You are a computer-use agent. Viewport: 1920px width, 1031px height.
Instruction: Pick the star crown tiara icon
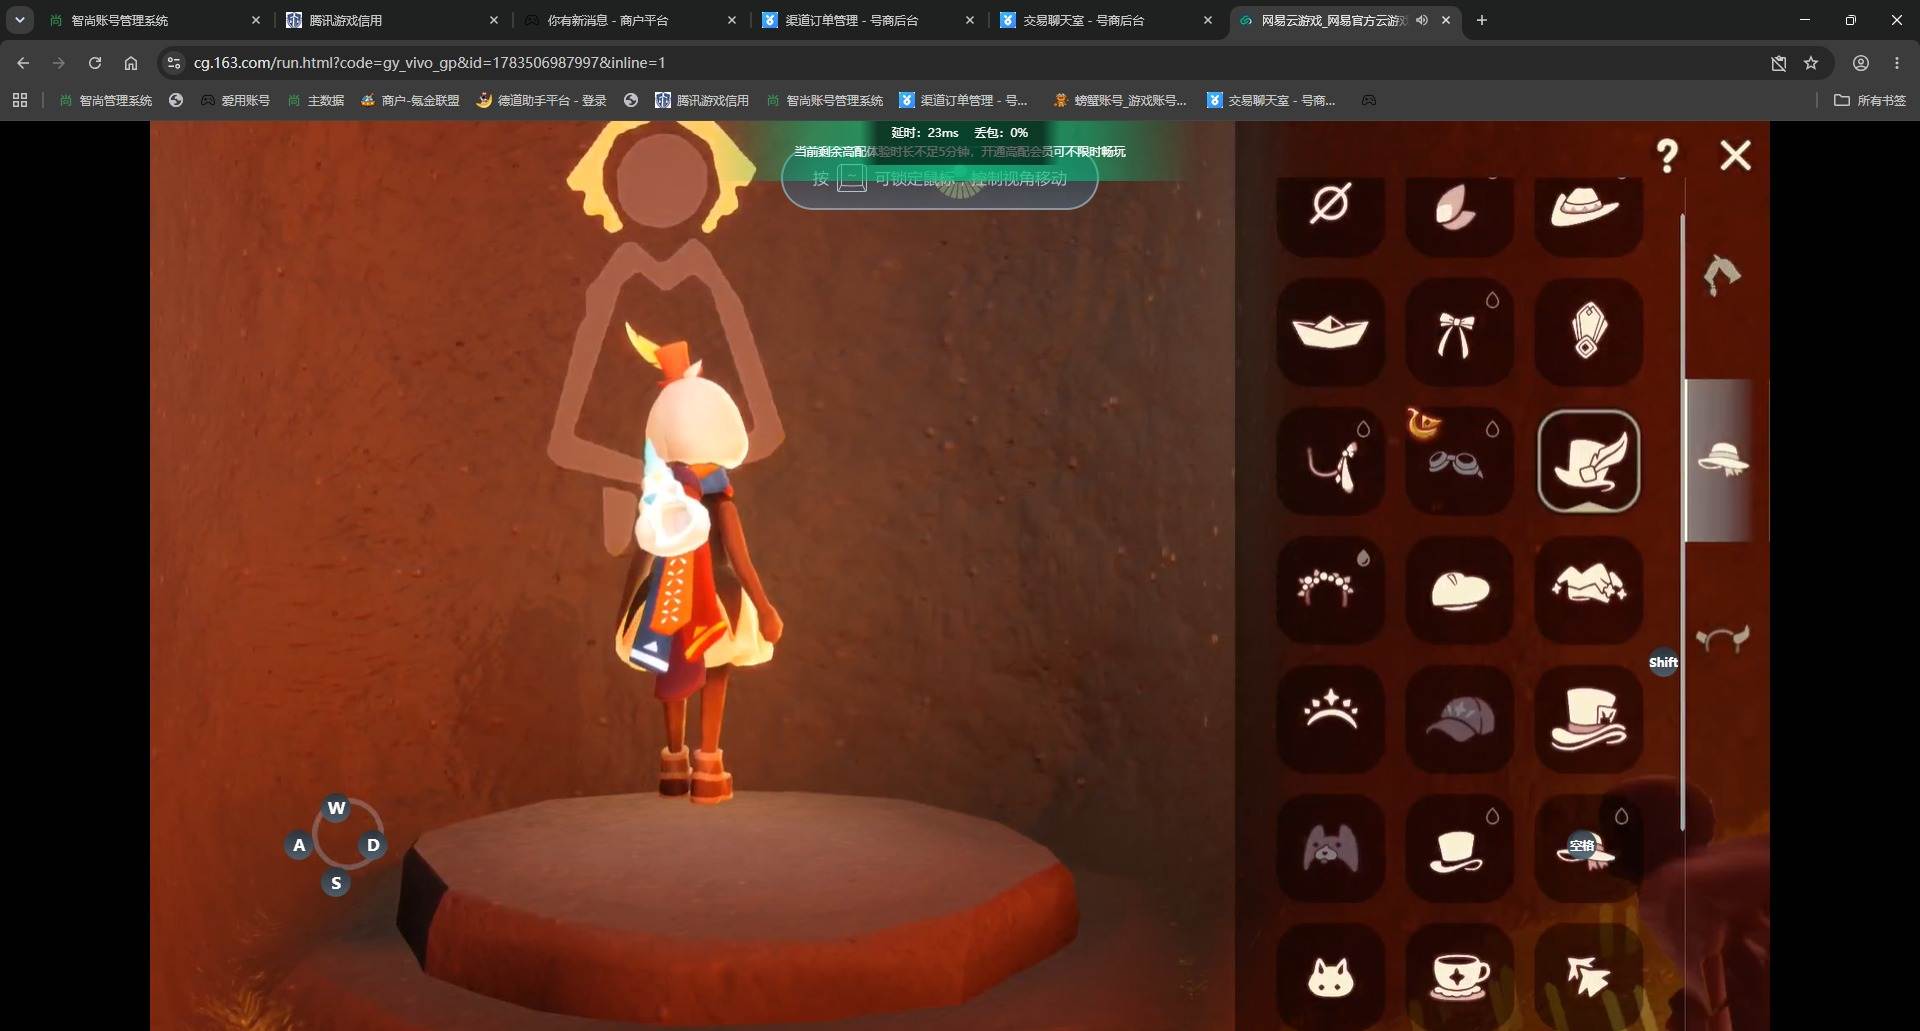tap(1330, 719)
